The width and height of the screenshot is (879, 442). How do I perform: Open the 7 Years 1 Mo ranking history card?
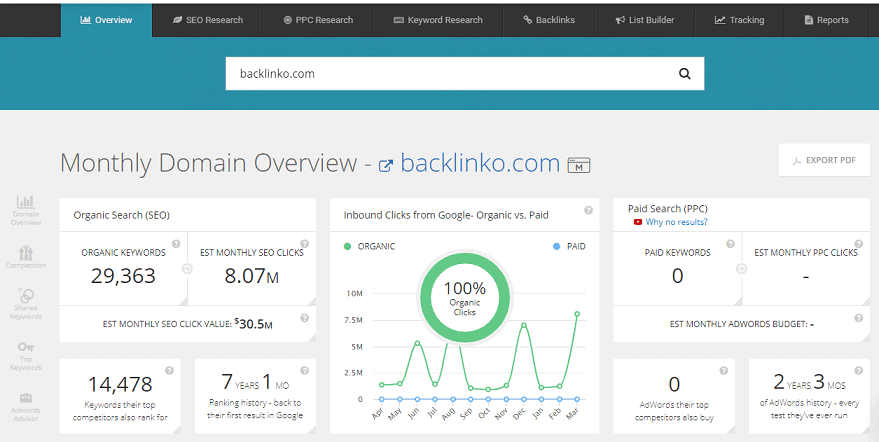pyautogui.click(x=255, y=396)
